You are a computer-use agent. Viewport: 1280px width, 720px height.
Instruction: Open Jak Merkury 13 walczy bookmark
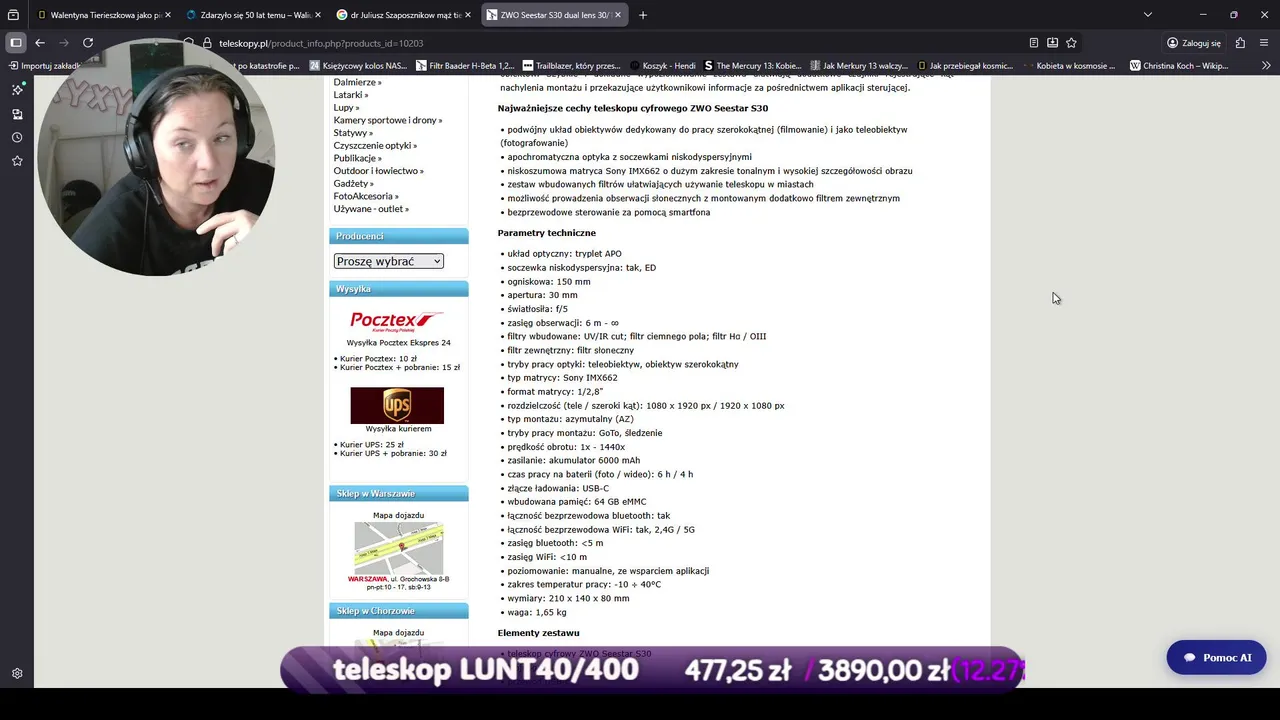coord(859,66)
